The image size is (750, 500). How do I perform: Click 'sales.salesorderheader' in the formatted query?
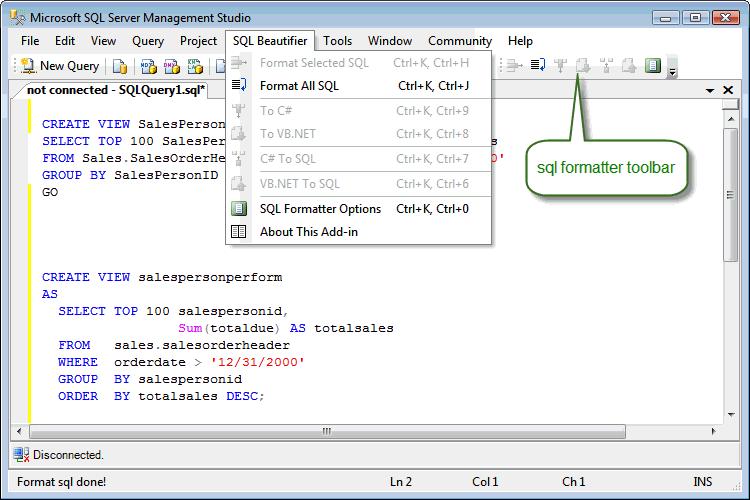click(202, 345)
